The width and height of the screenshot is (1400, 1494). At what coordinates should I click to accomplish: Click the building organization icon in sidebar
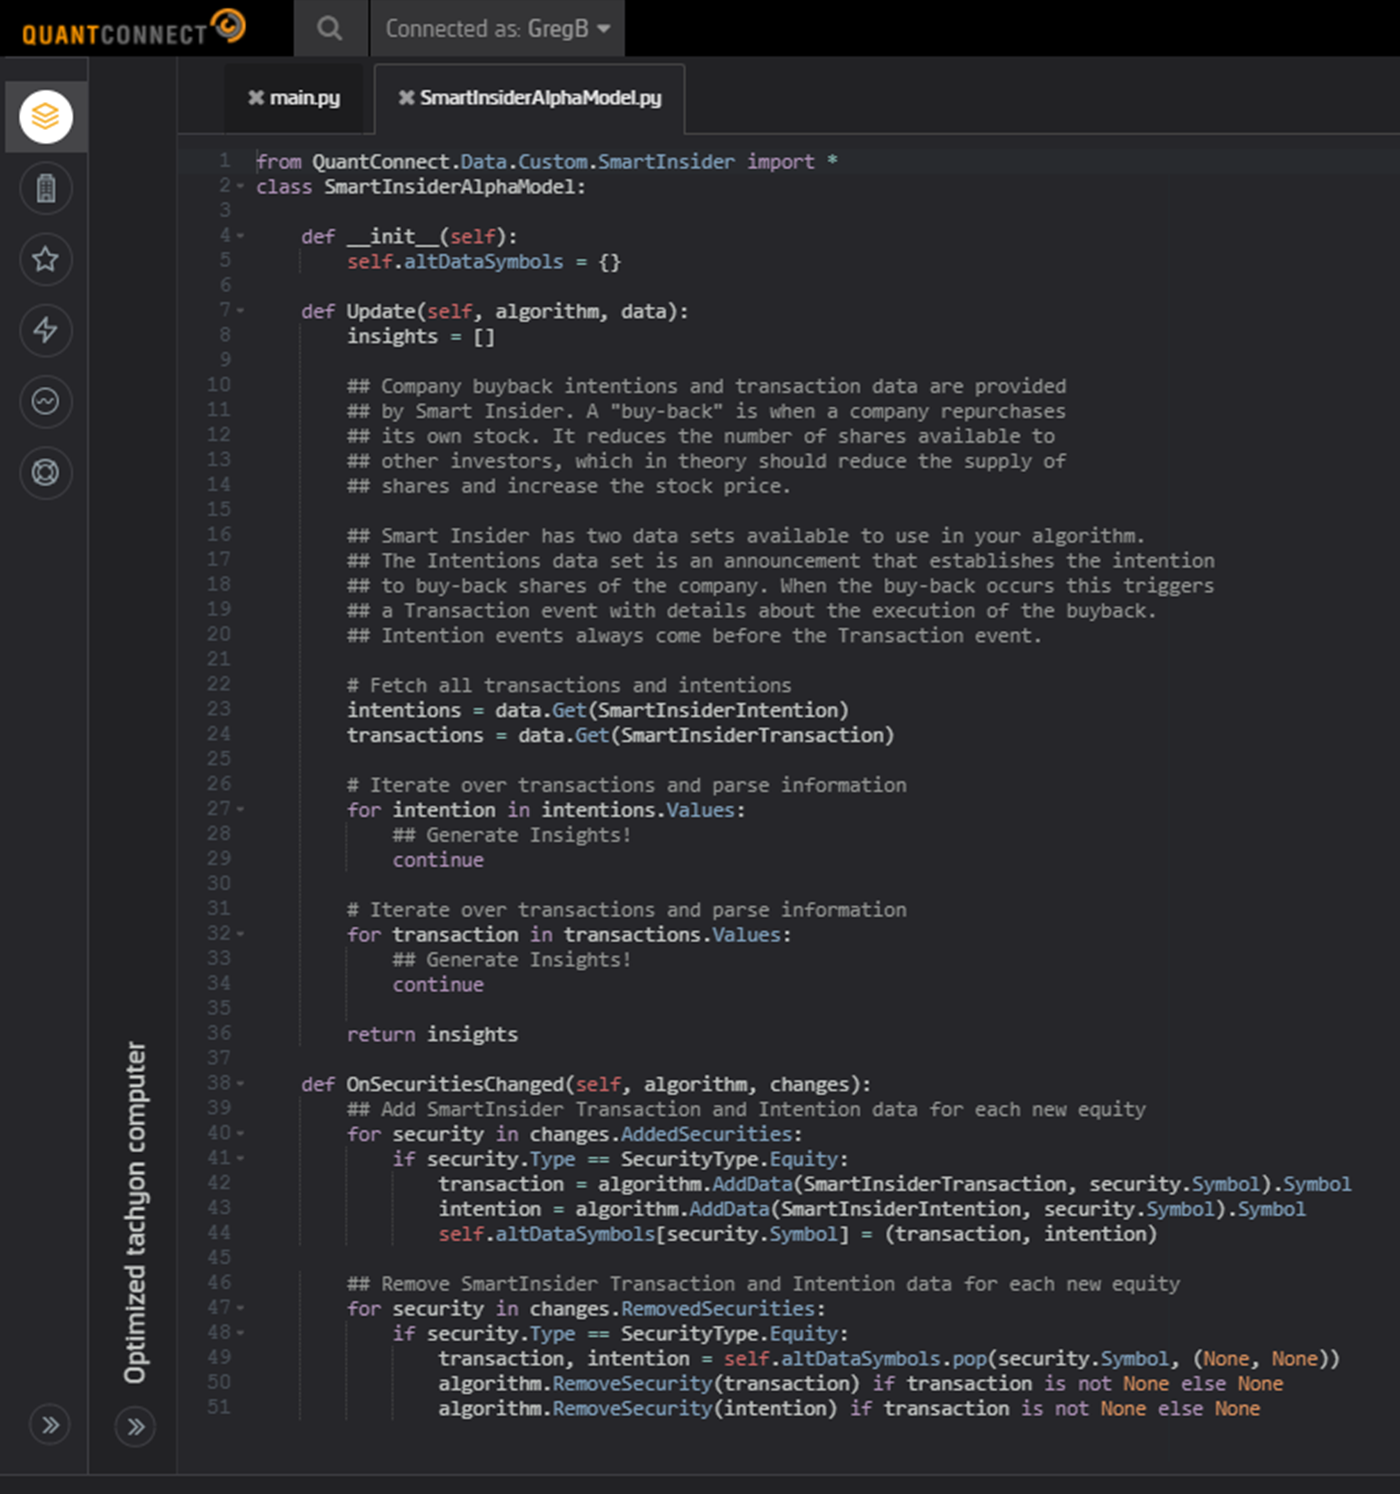coord(46,188)
